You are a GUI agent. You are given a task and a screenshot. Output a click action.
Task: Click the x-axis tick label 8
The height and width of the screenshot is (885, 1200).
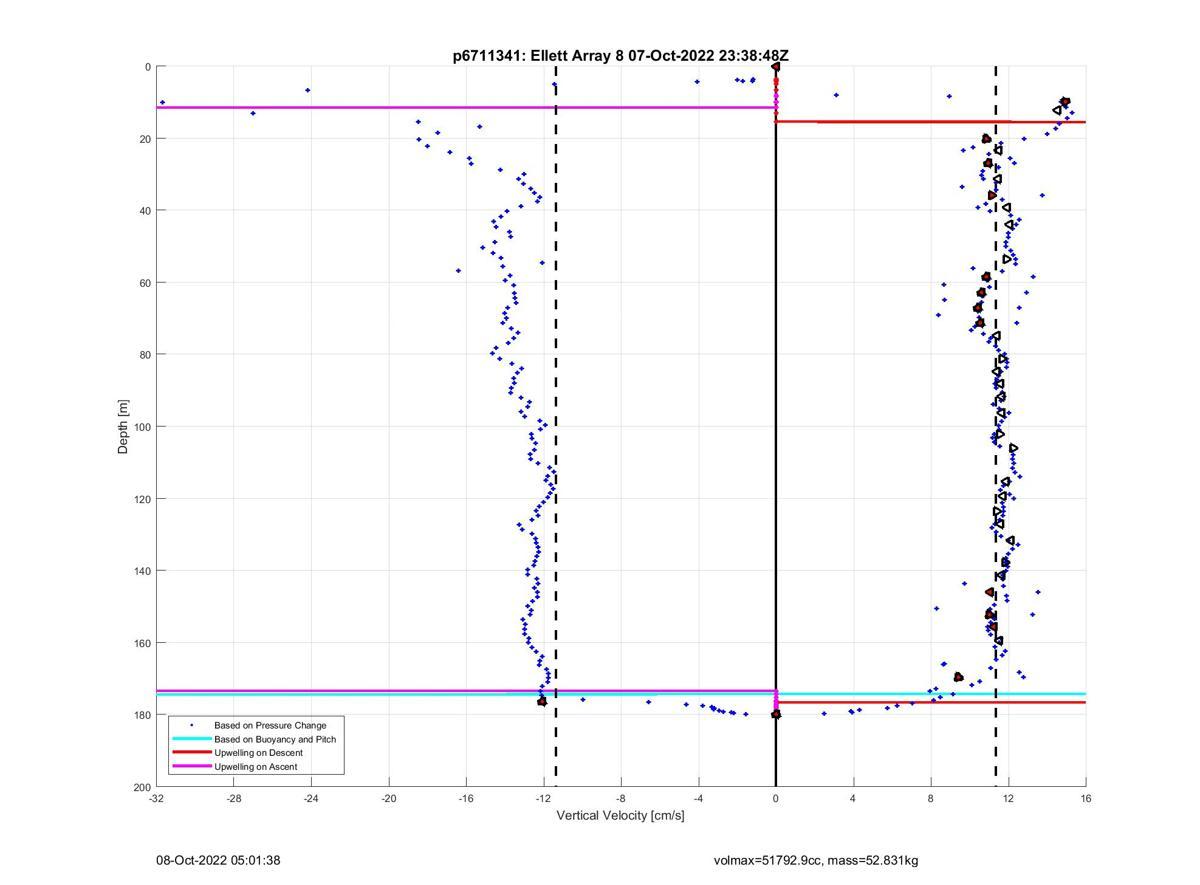pos(931,798)
